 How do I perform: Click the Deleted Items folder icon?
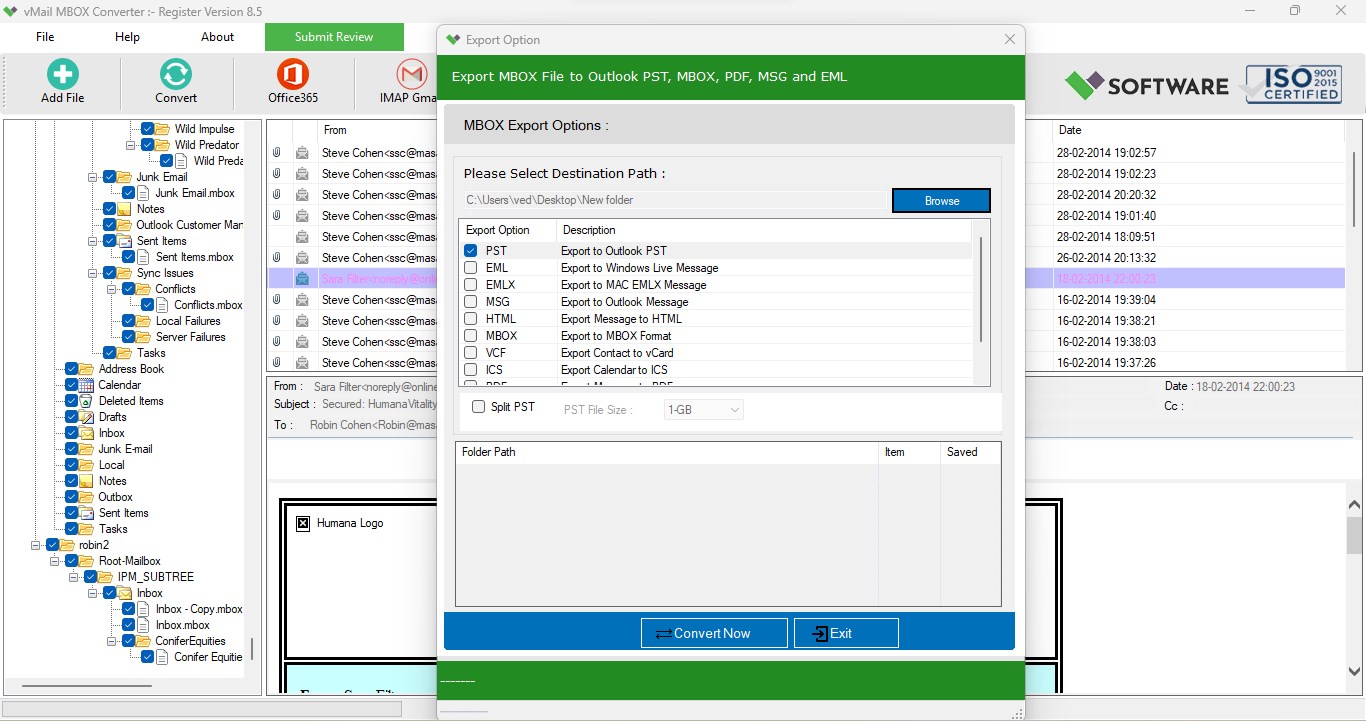click(88, 401)
